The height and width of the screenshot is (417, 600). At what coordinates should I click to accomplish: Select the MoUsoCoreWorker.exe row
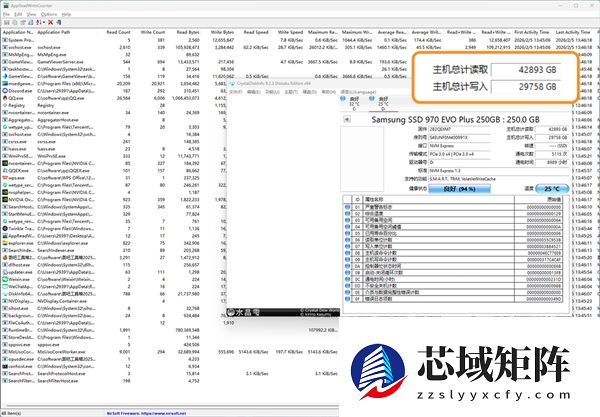pos(170,352)
